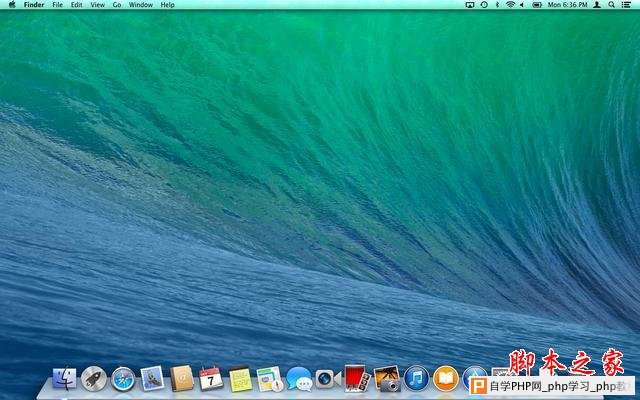Open Messages chat bubbles icon
640x400 pixels.
pyautogui.click(x=299, y=379)
